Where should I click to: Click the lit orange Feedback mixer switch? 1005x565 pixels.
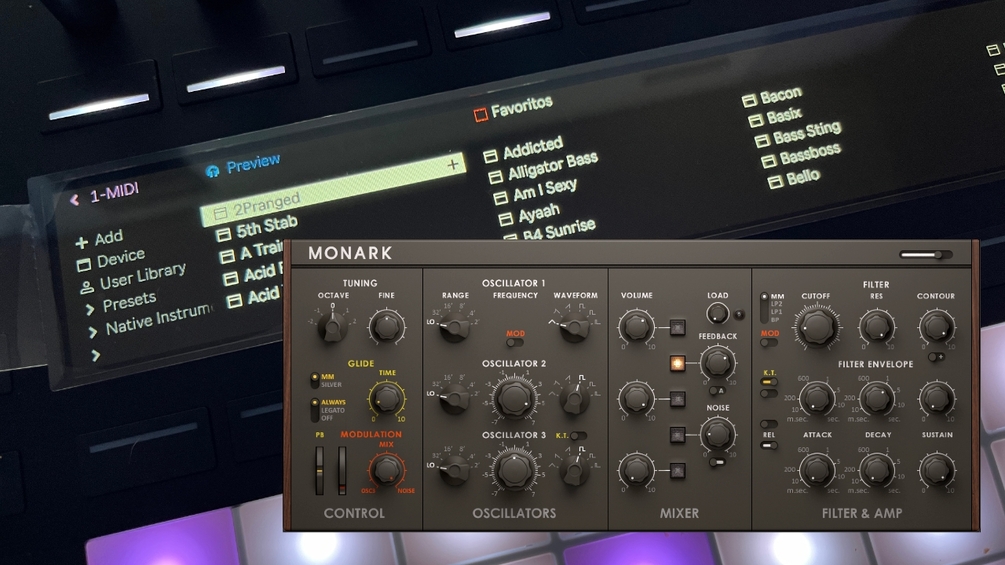pos(677,363)
